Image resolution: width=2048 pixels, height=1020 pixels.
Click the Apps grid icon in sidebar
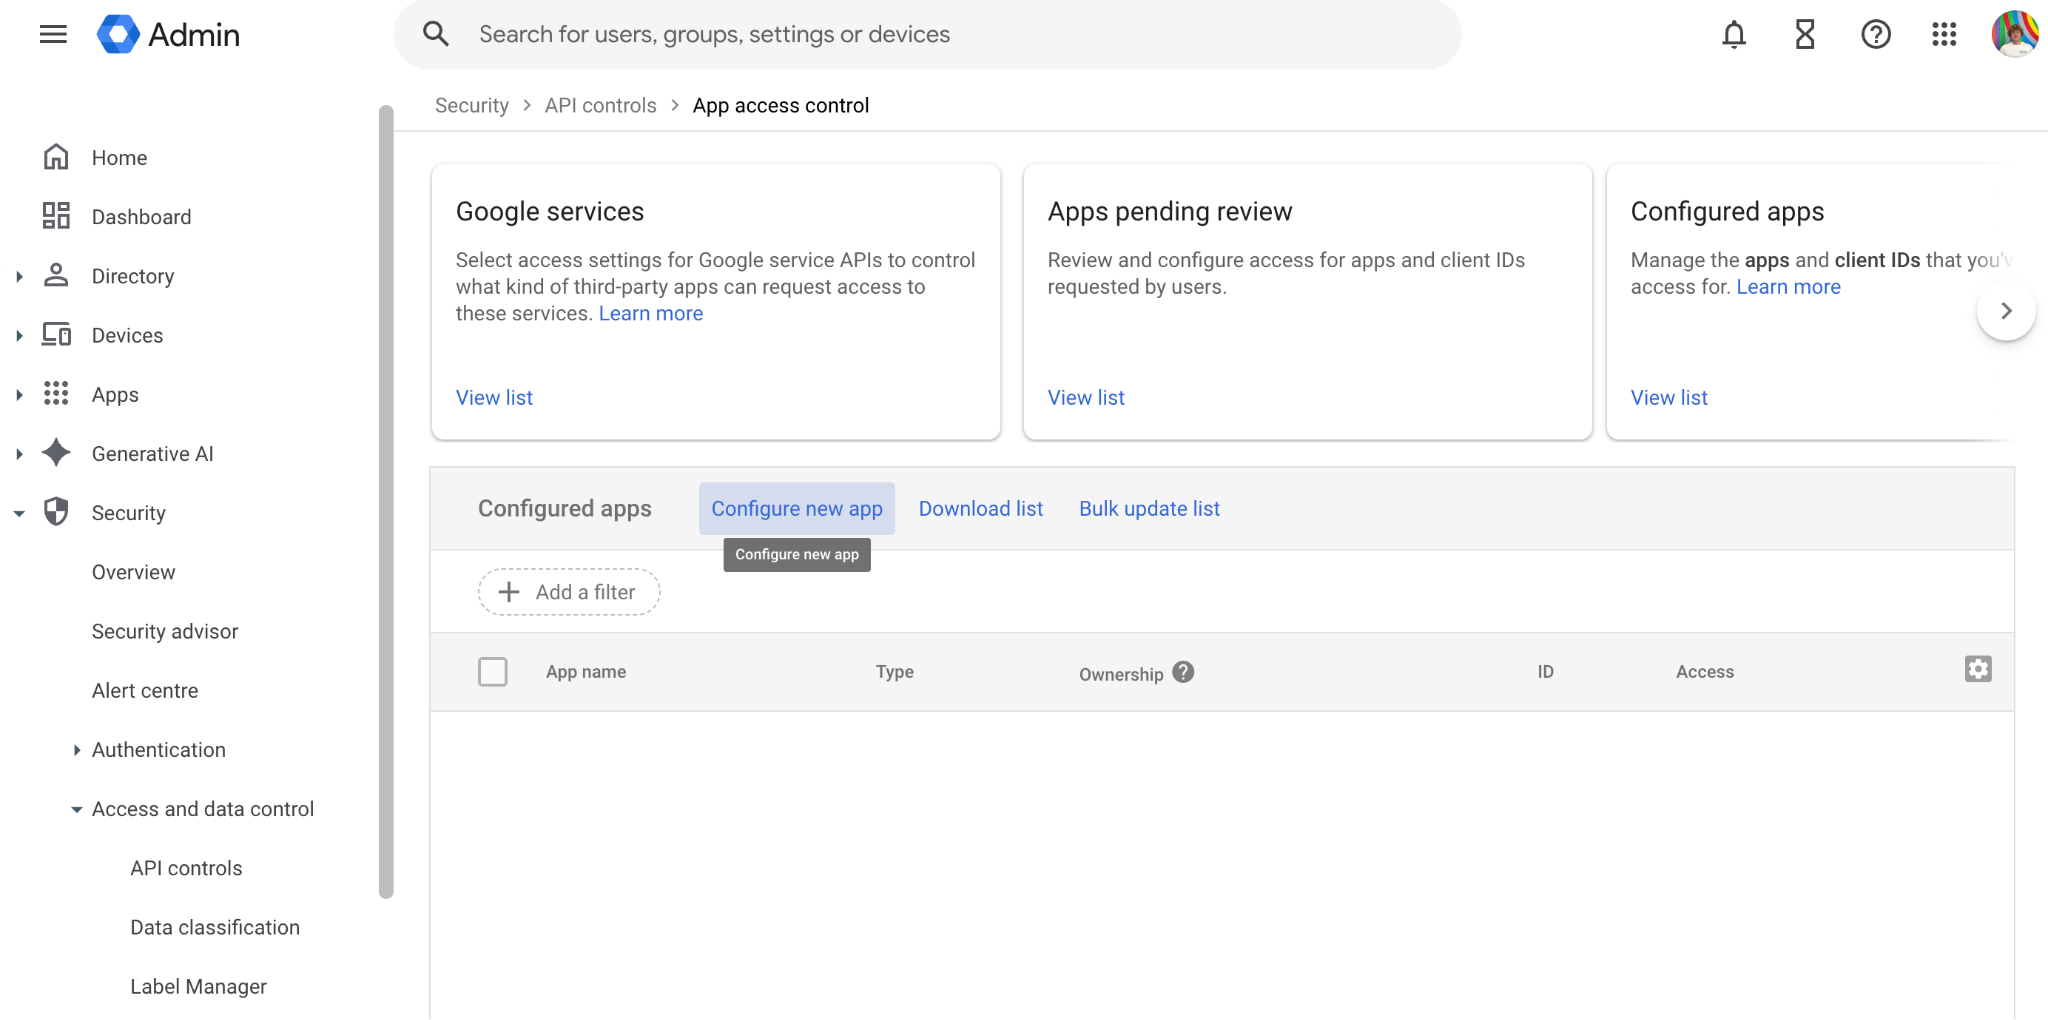(x=56, y=393)
